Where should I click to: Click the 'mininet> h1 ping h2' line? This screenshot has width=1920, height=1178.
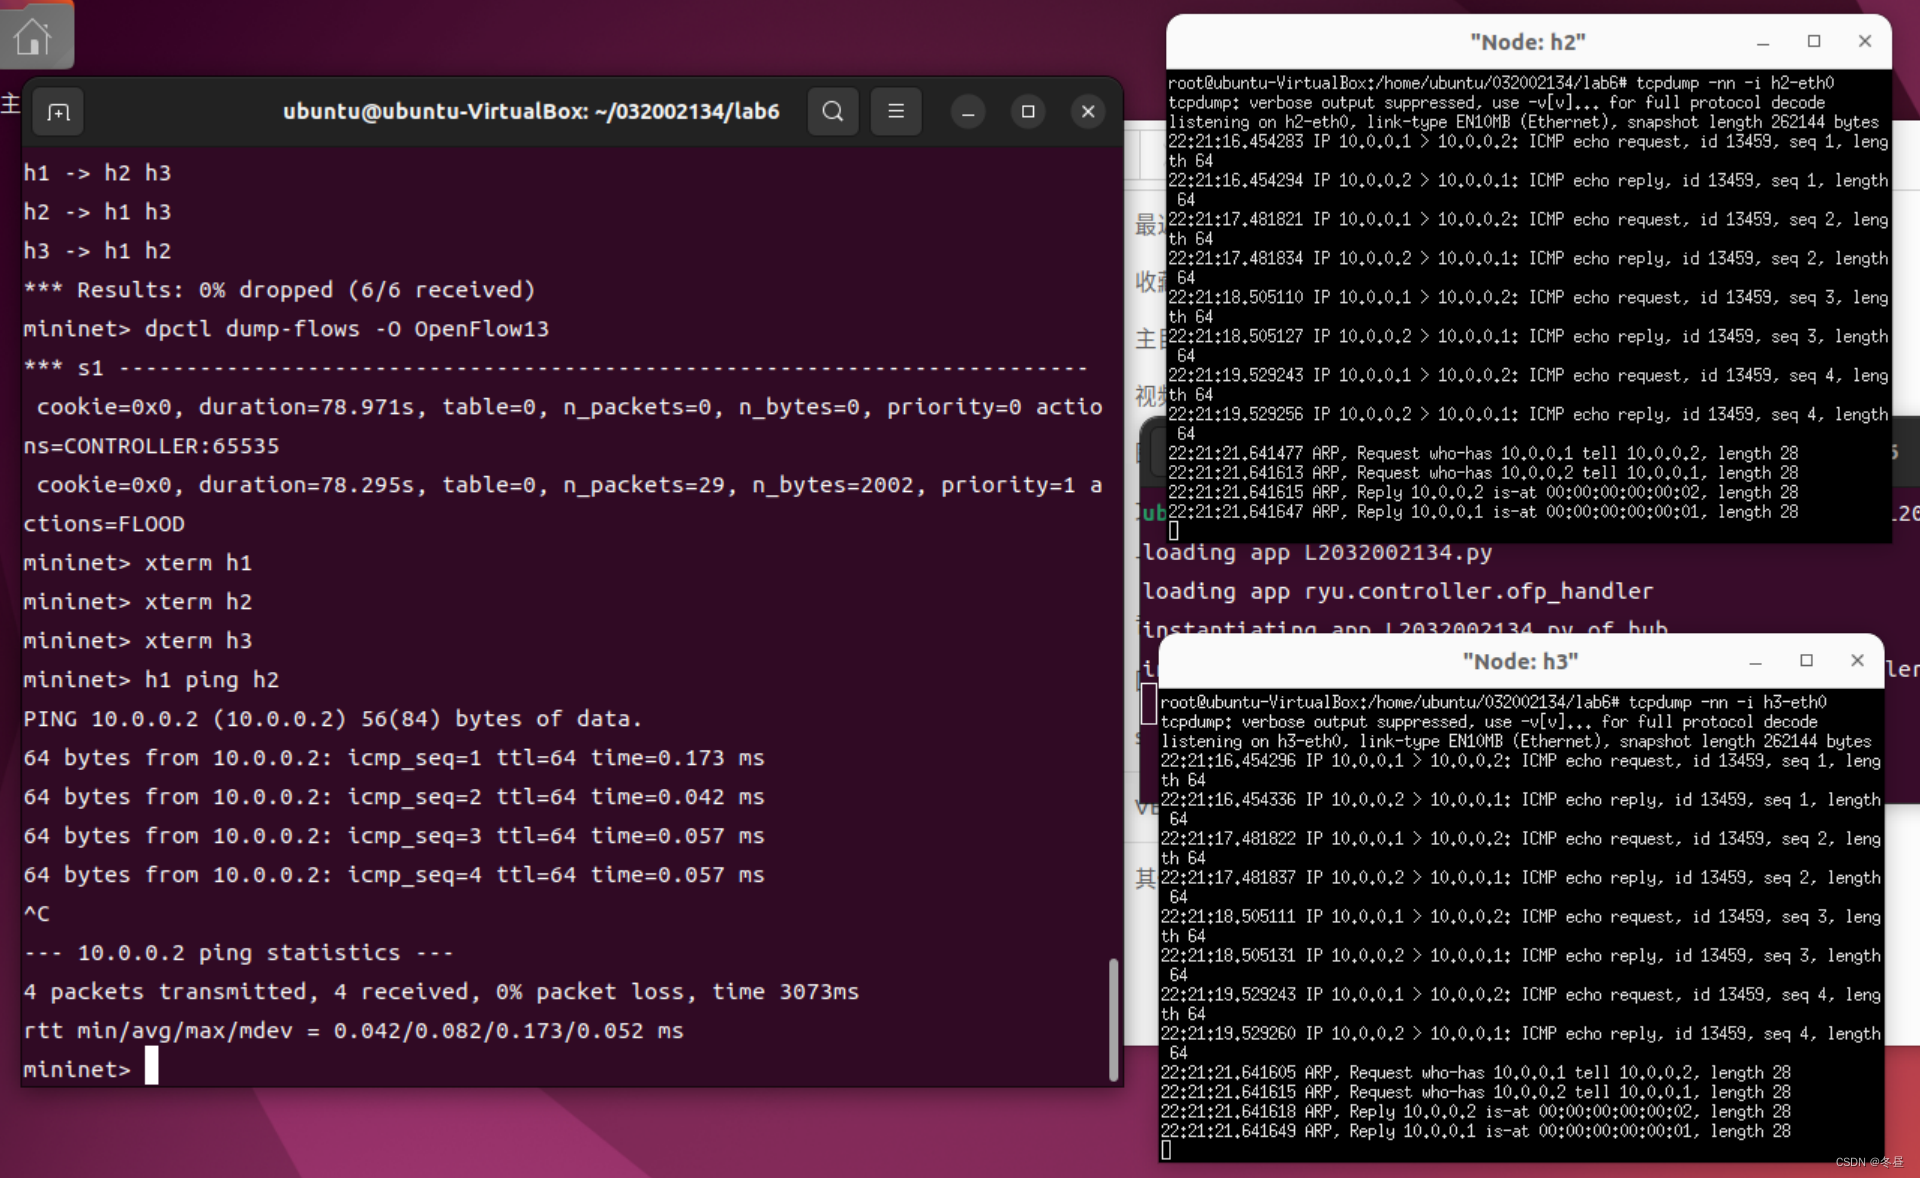pyautogui.click(x=151, y=680)
